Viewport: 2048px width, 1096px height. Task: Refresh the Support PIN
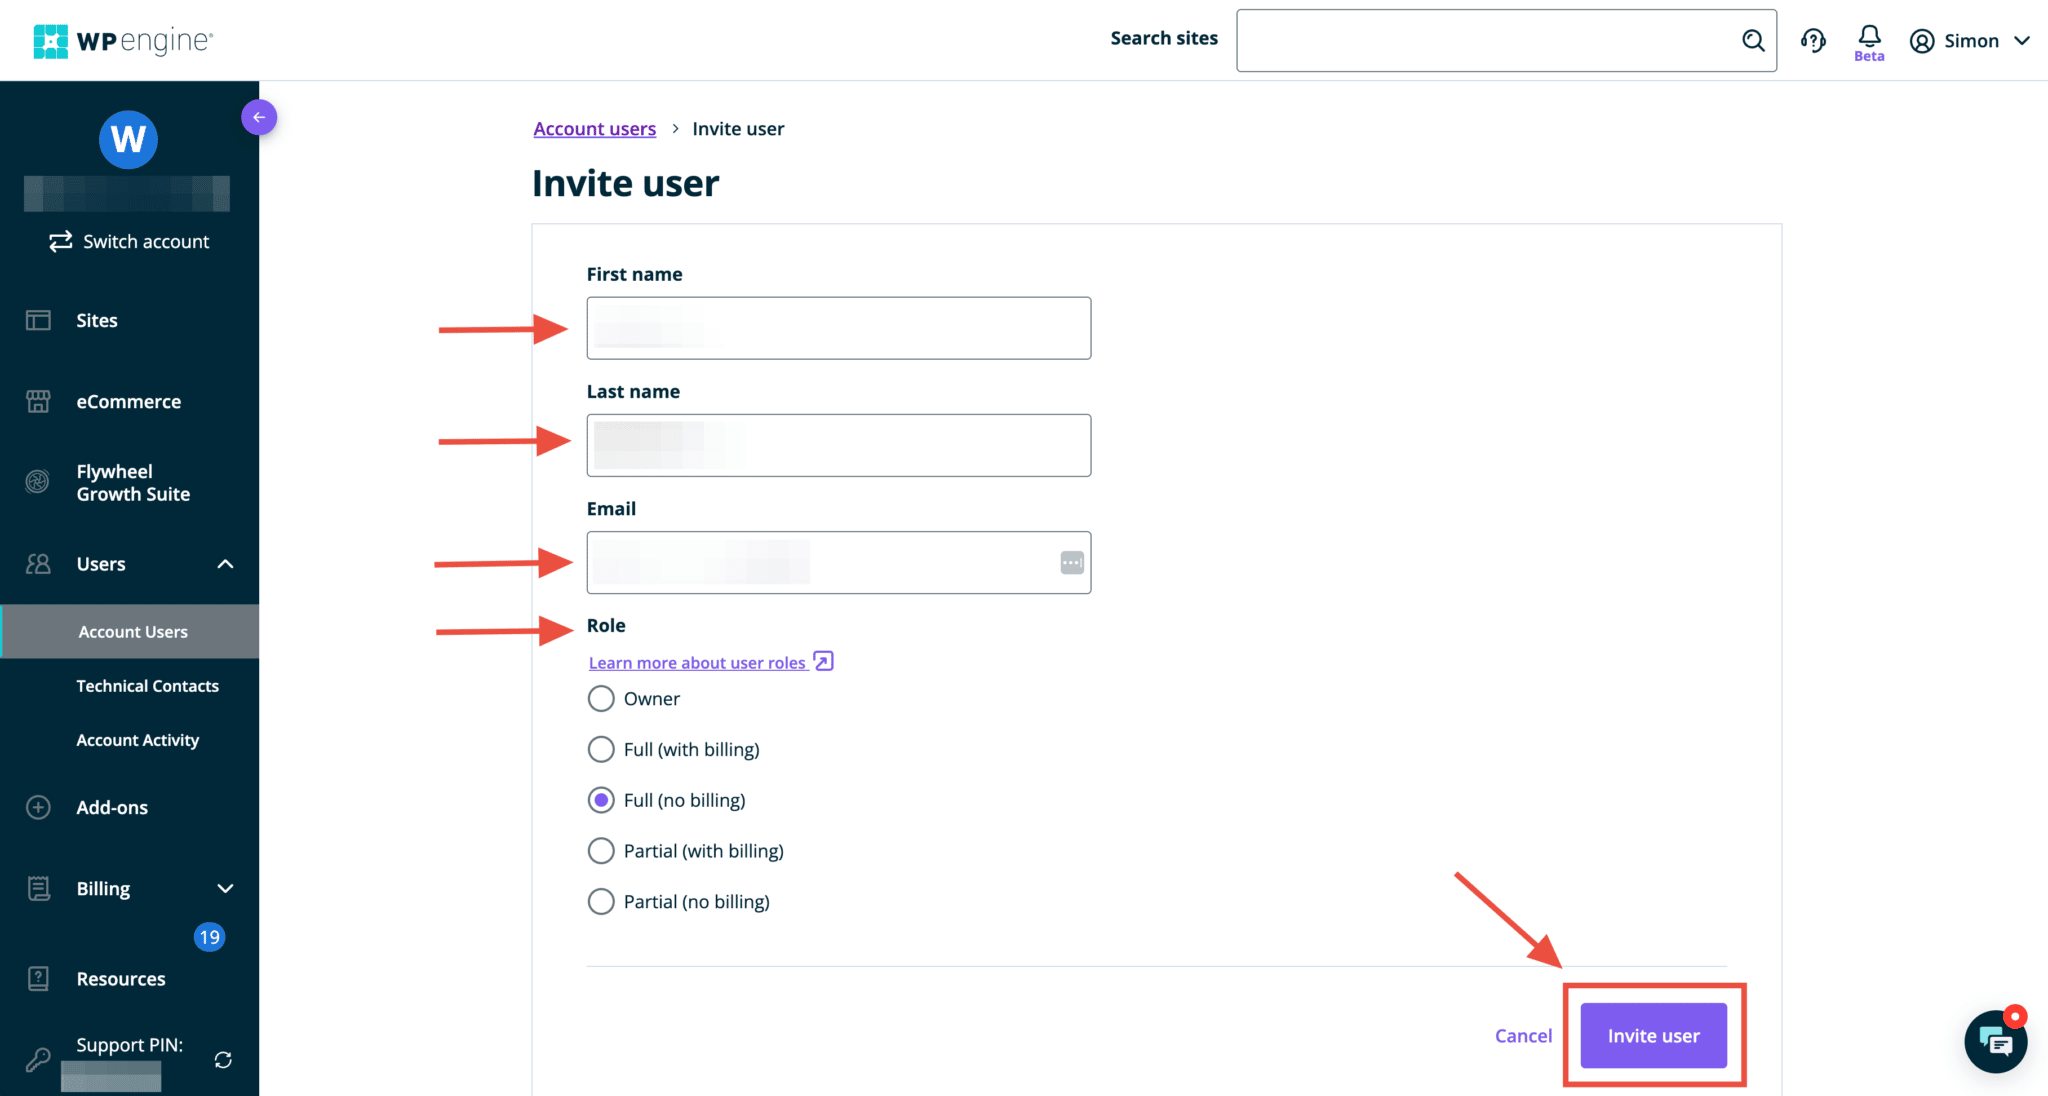tap(223, 1059)
